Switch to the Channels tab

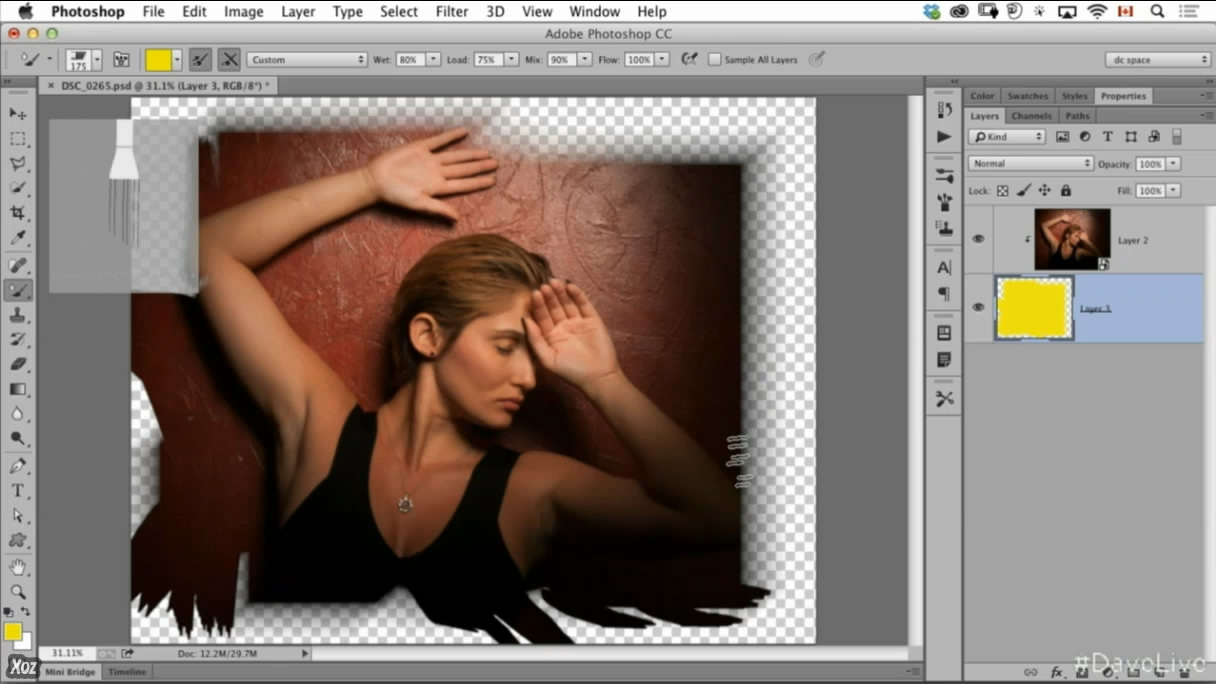1031,116
